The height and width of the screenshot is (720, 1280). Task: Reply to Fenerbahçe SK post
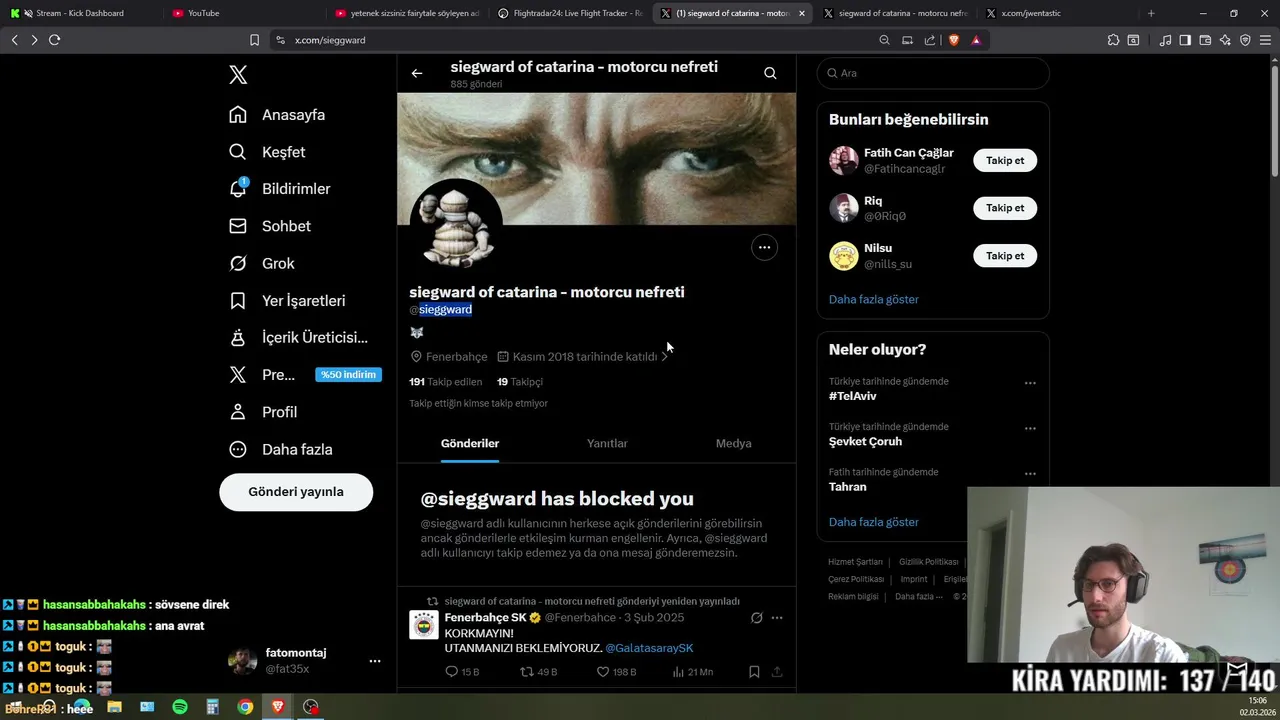tap(462, 672)
